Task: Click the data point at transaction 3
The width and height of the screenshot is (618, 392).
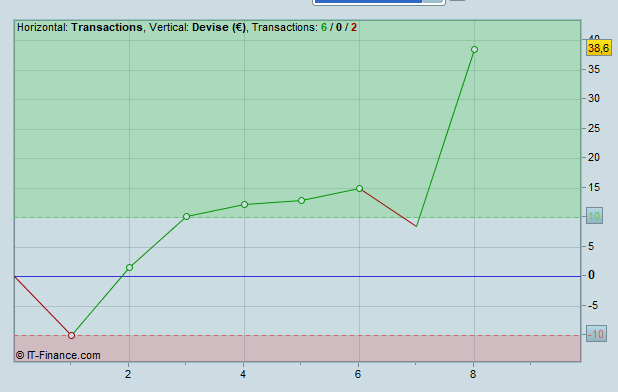Action: coord(186,216)
